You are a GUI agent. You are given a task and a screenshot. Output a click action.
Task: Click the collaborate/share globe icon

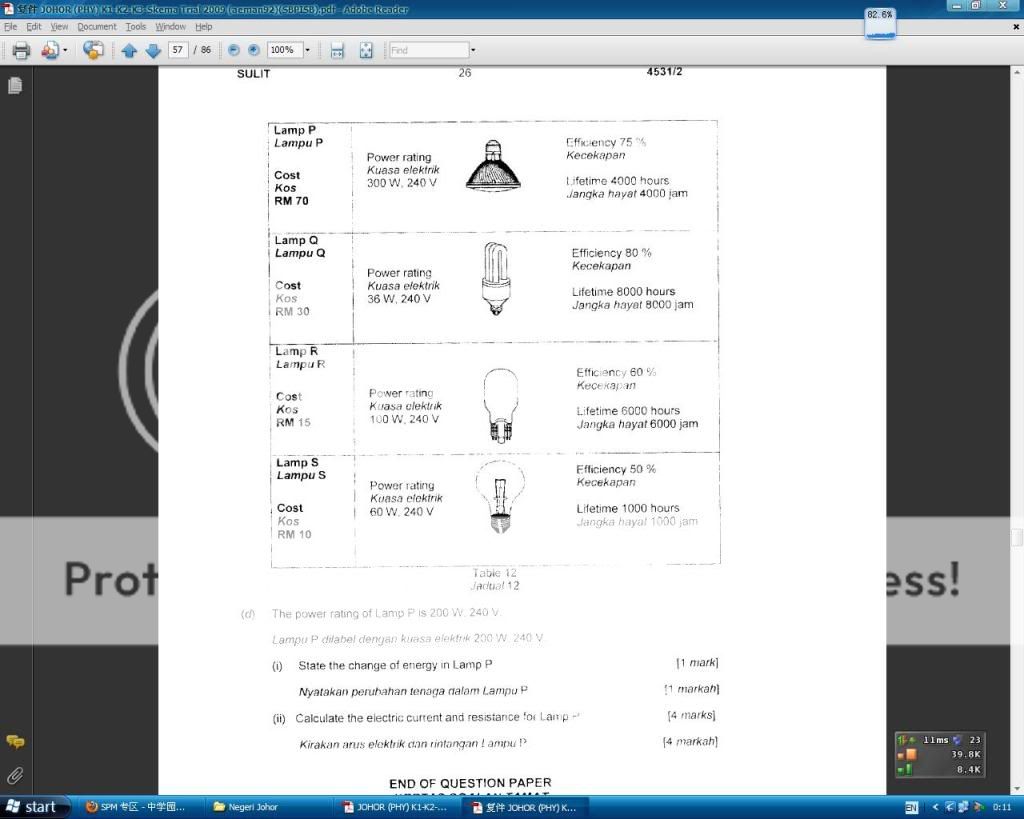pos(93,50)
